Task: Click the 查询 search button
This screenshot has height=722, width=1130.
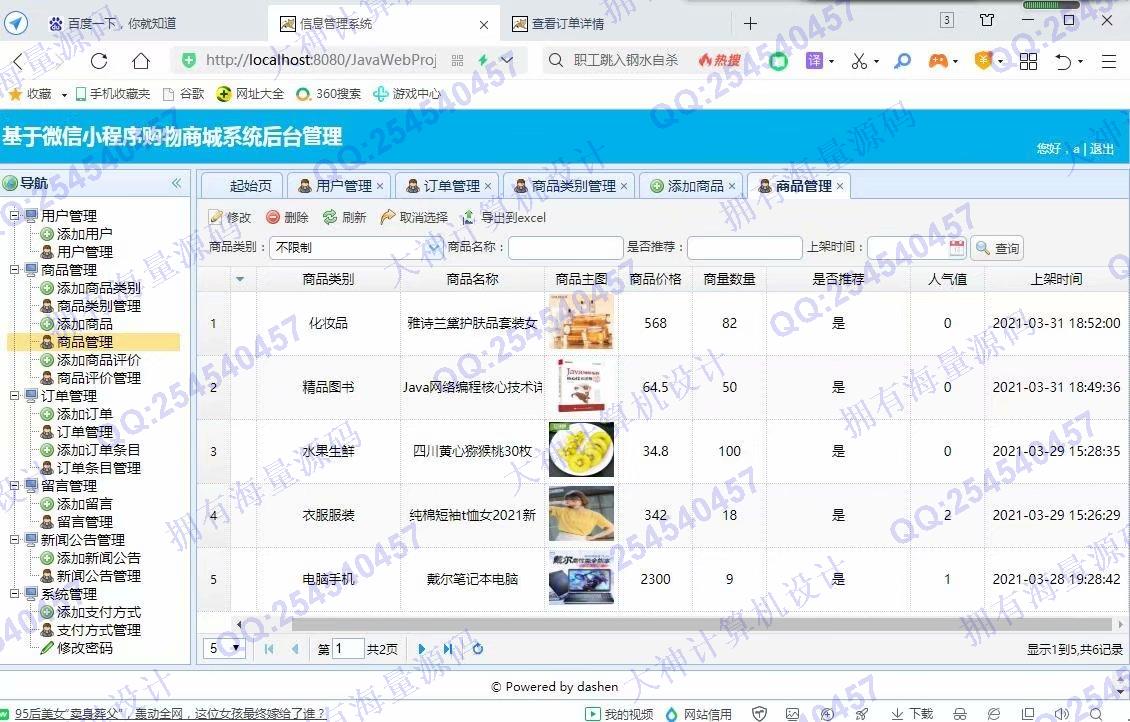Action: [997, 248]
